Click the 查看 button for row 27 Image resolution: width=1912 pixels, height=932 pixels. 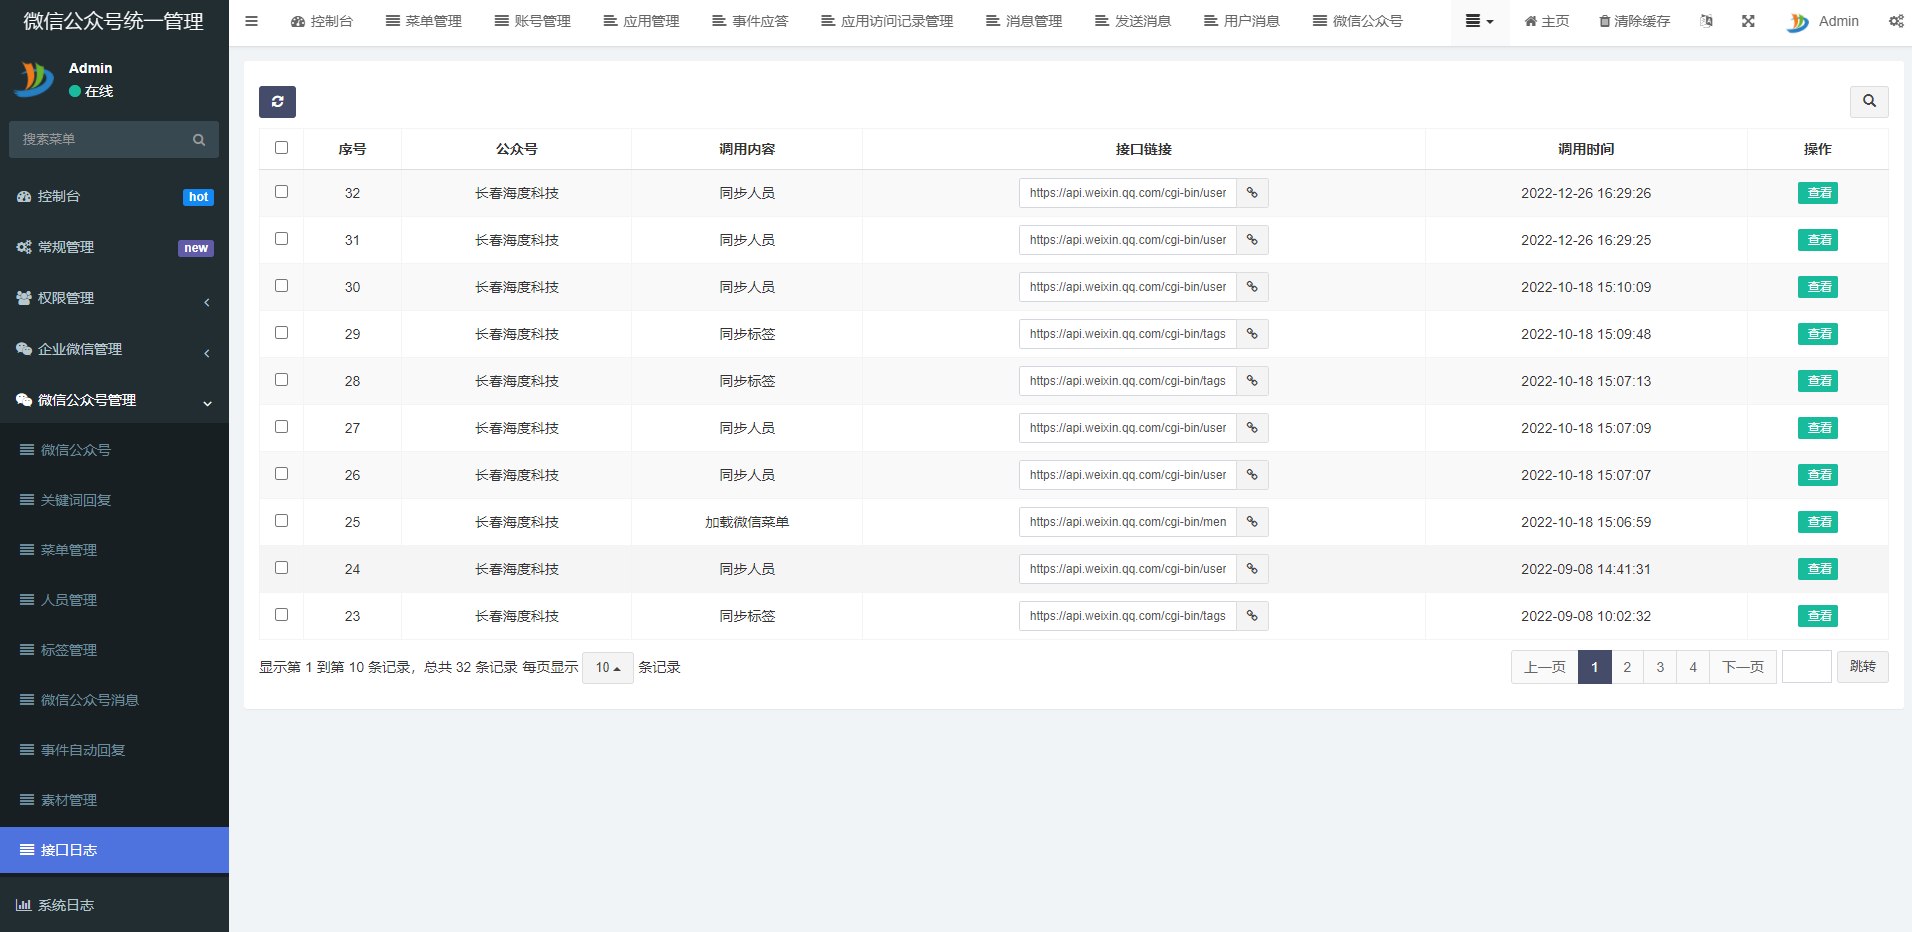[x=1817, y=428]
